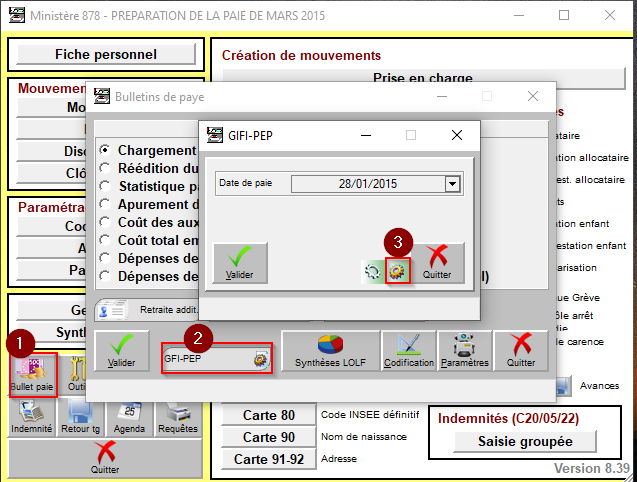Open Retour tg floppy icon
Screen dimensions: 637x482
tap(81, 416)
